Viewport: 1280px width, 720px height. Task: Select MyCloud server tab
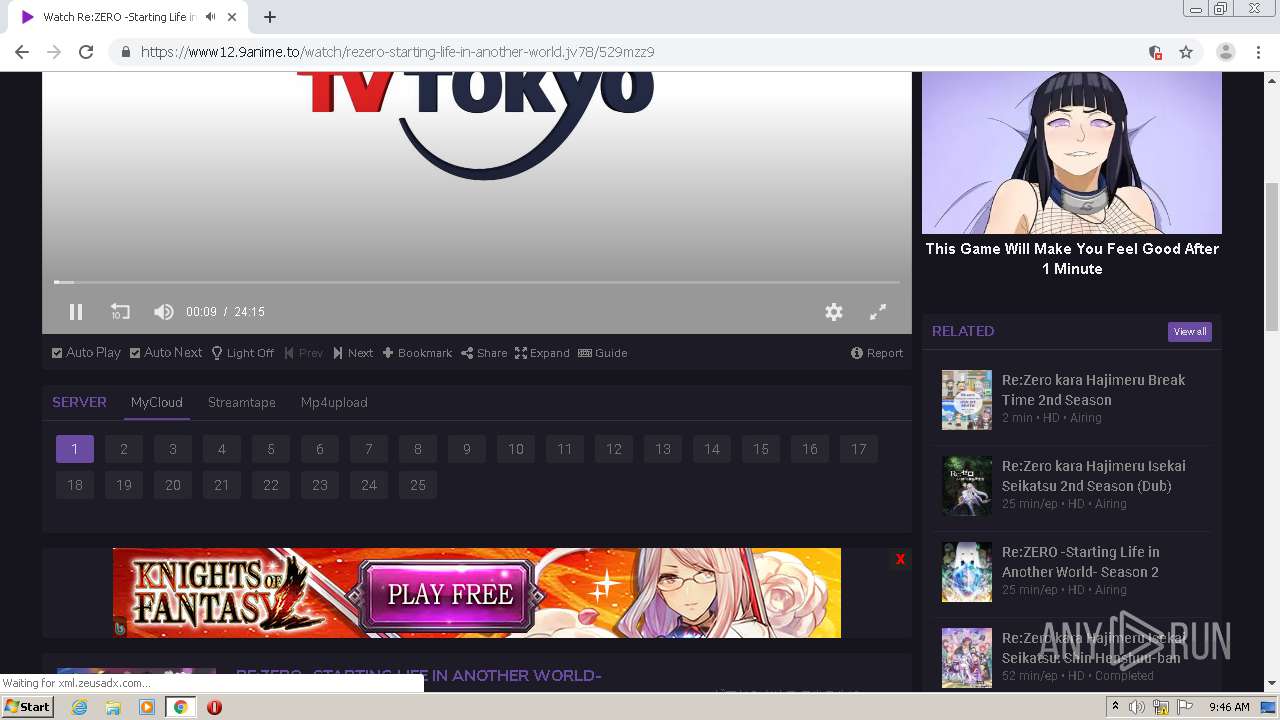[157, 402]
